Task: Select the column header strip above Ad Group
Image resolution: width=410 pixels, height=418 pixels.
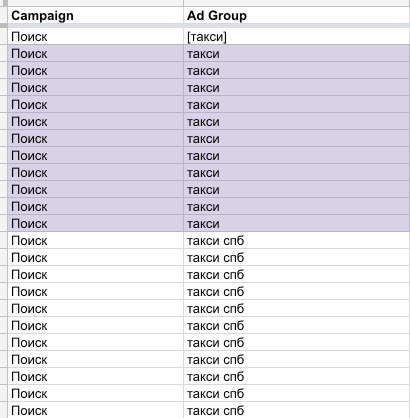Action: (297, 3)
